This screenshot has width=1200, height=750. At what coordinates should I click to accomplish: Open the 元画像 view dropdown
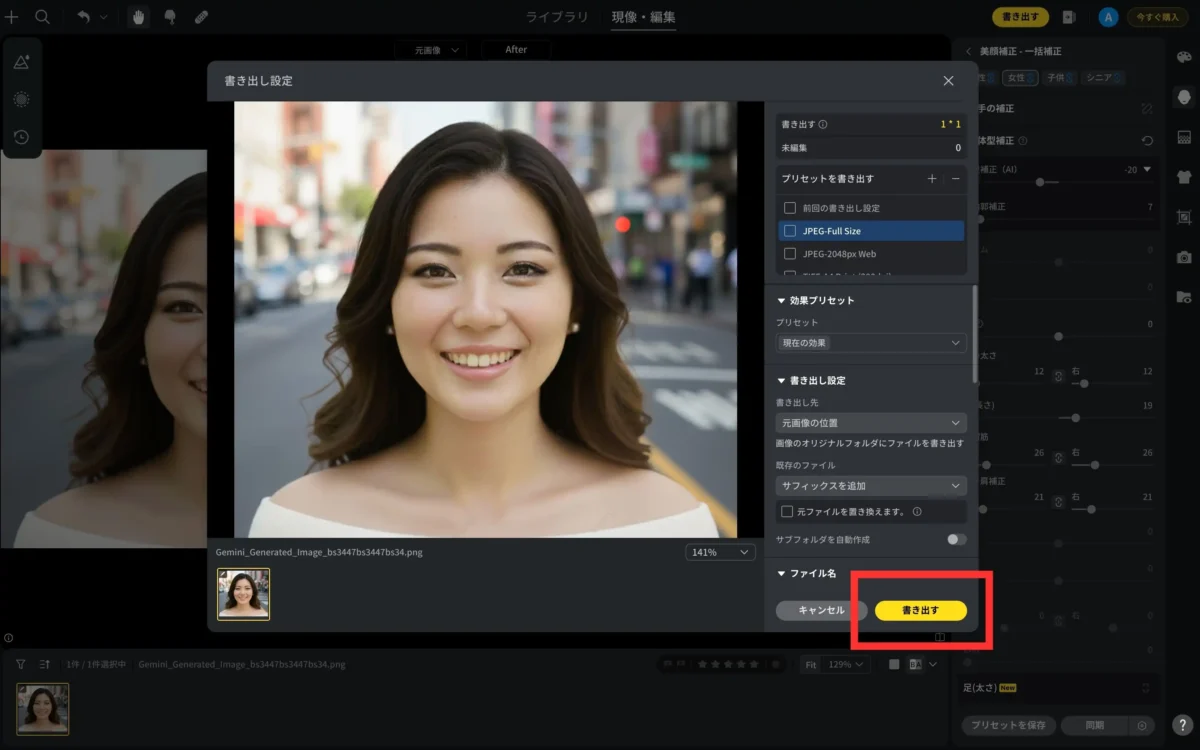point(431,50)
